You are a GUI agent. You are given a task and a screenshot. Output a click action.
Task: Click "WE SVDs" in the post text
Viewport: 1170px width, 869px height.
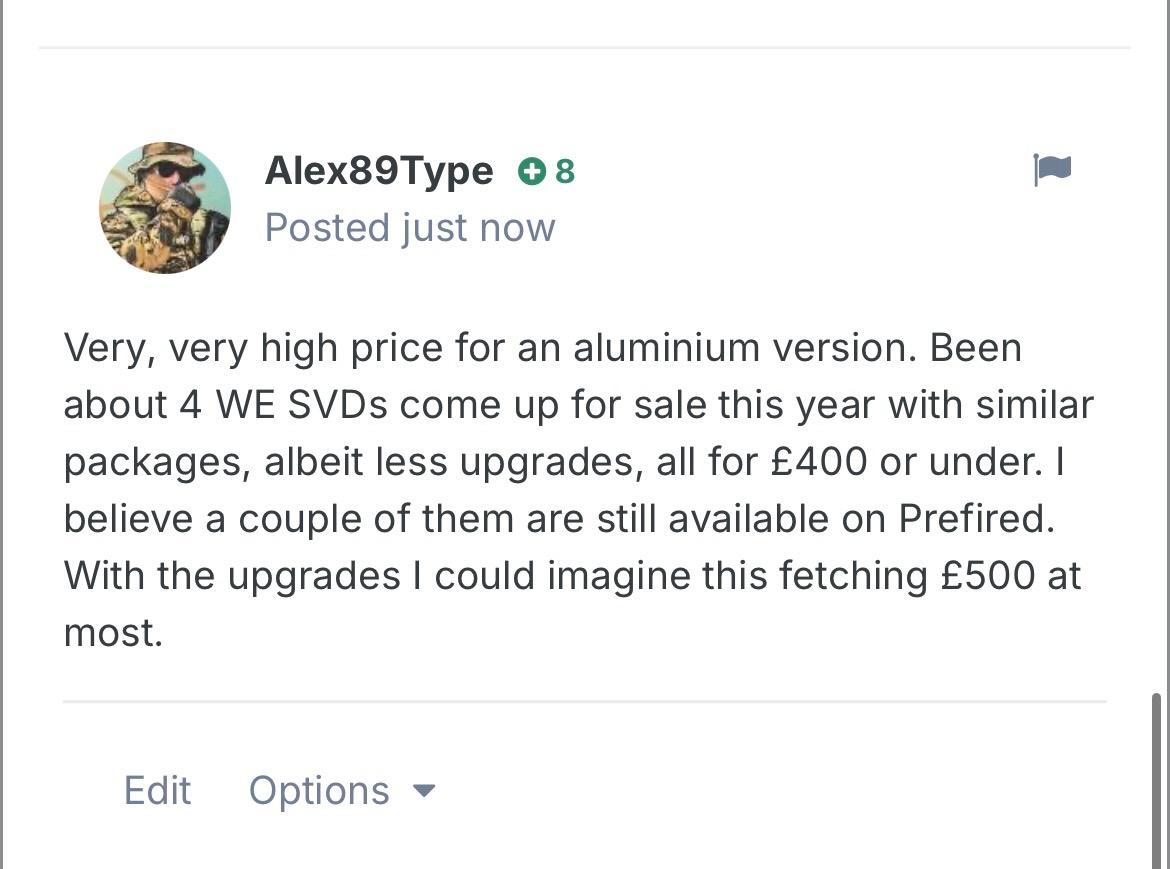308,405
